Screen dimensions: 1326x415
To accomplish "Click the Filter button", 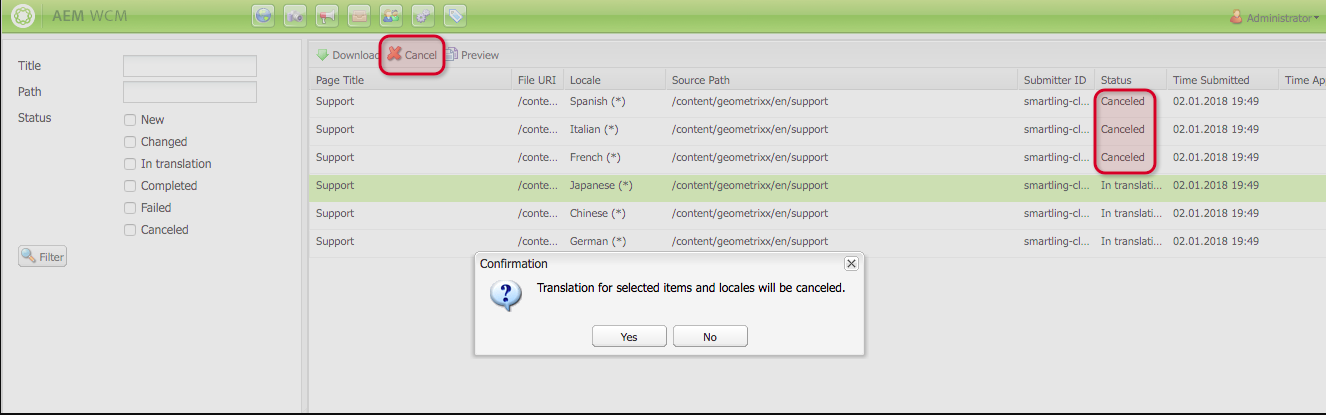I will coord(42,257).
